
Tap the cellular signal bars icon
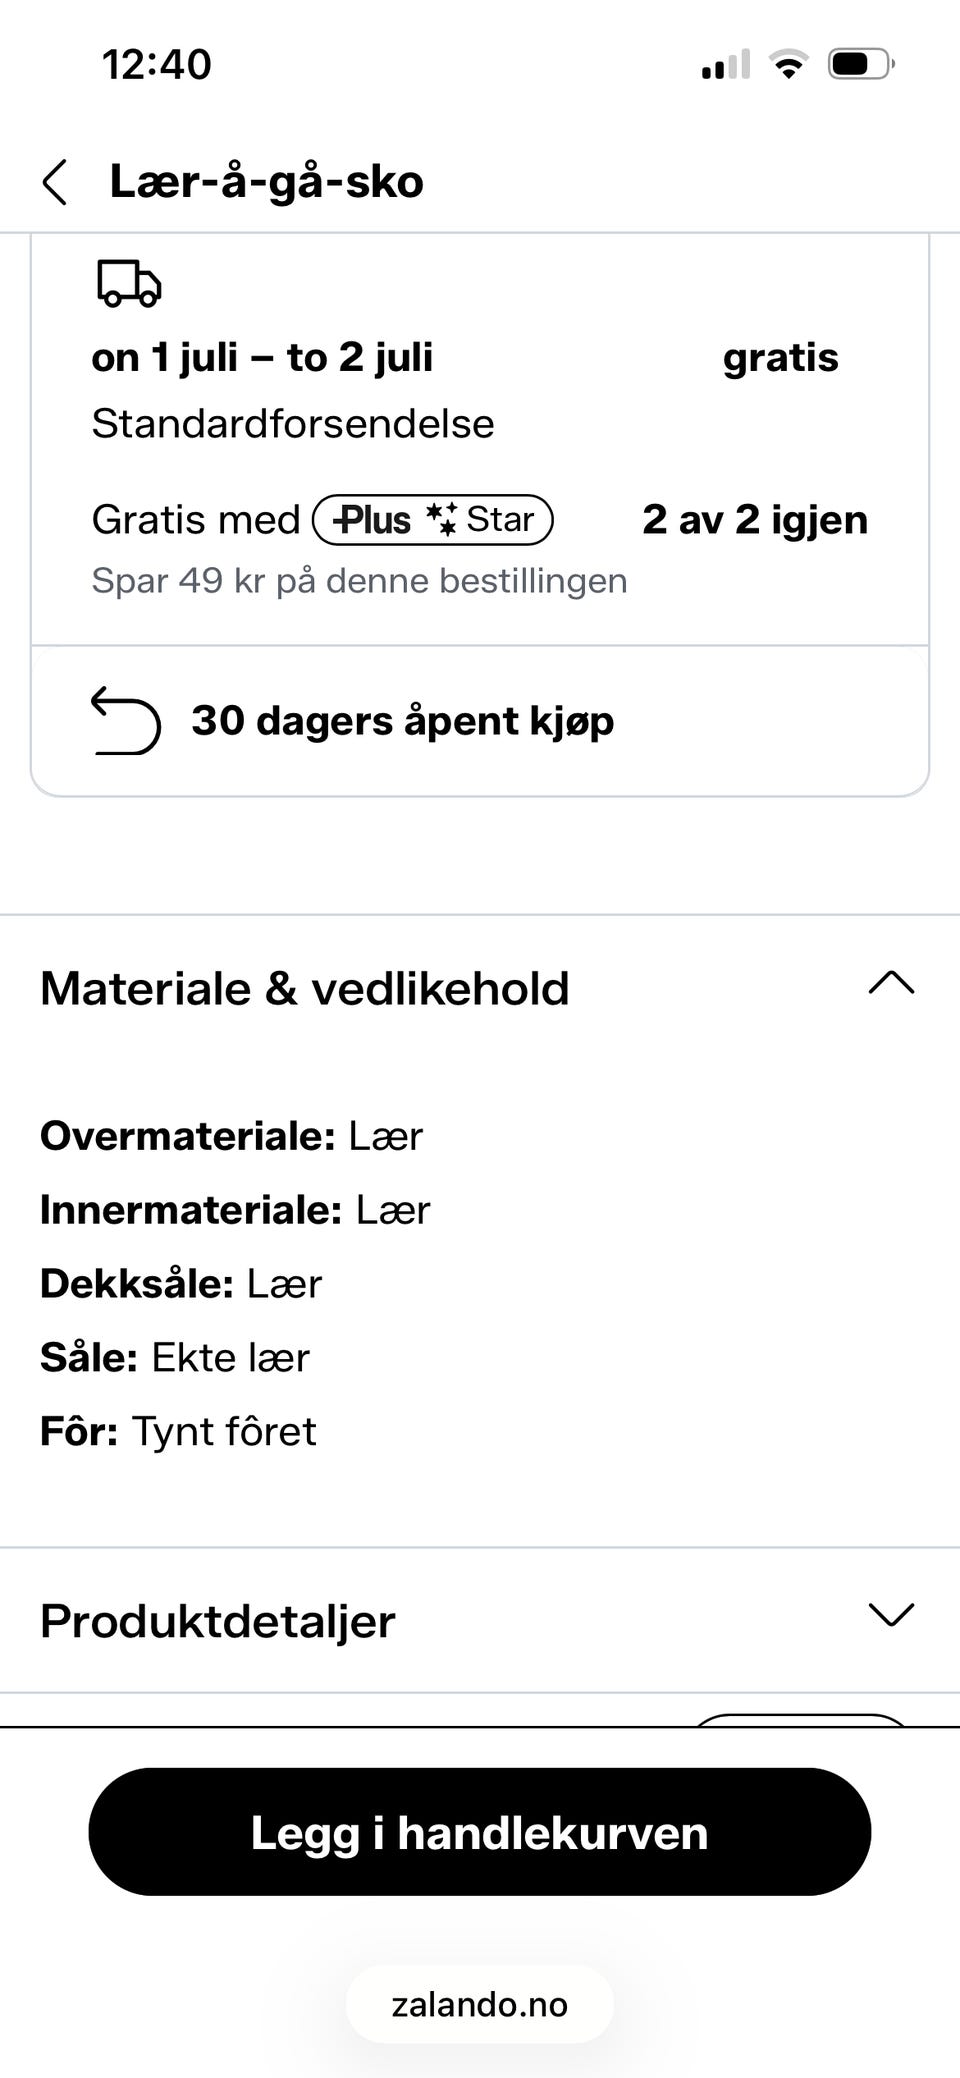point(726,65)
